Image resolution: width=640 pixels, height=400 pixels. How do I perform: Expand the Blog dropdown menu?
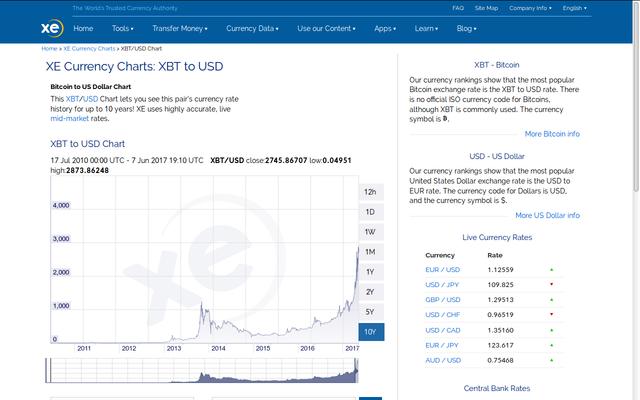(466, 29)
